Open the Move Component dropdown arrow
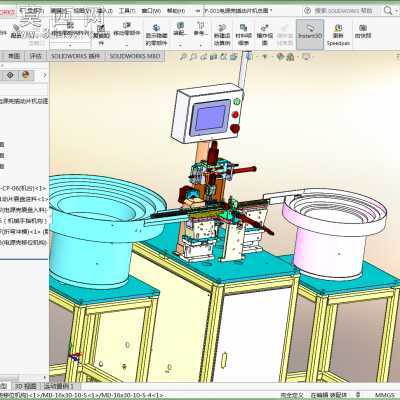400x400 pixels. click(x=127, y=45)
